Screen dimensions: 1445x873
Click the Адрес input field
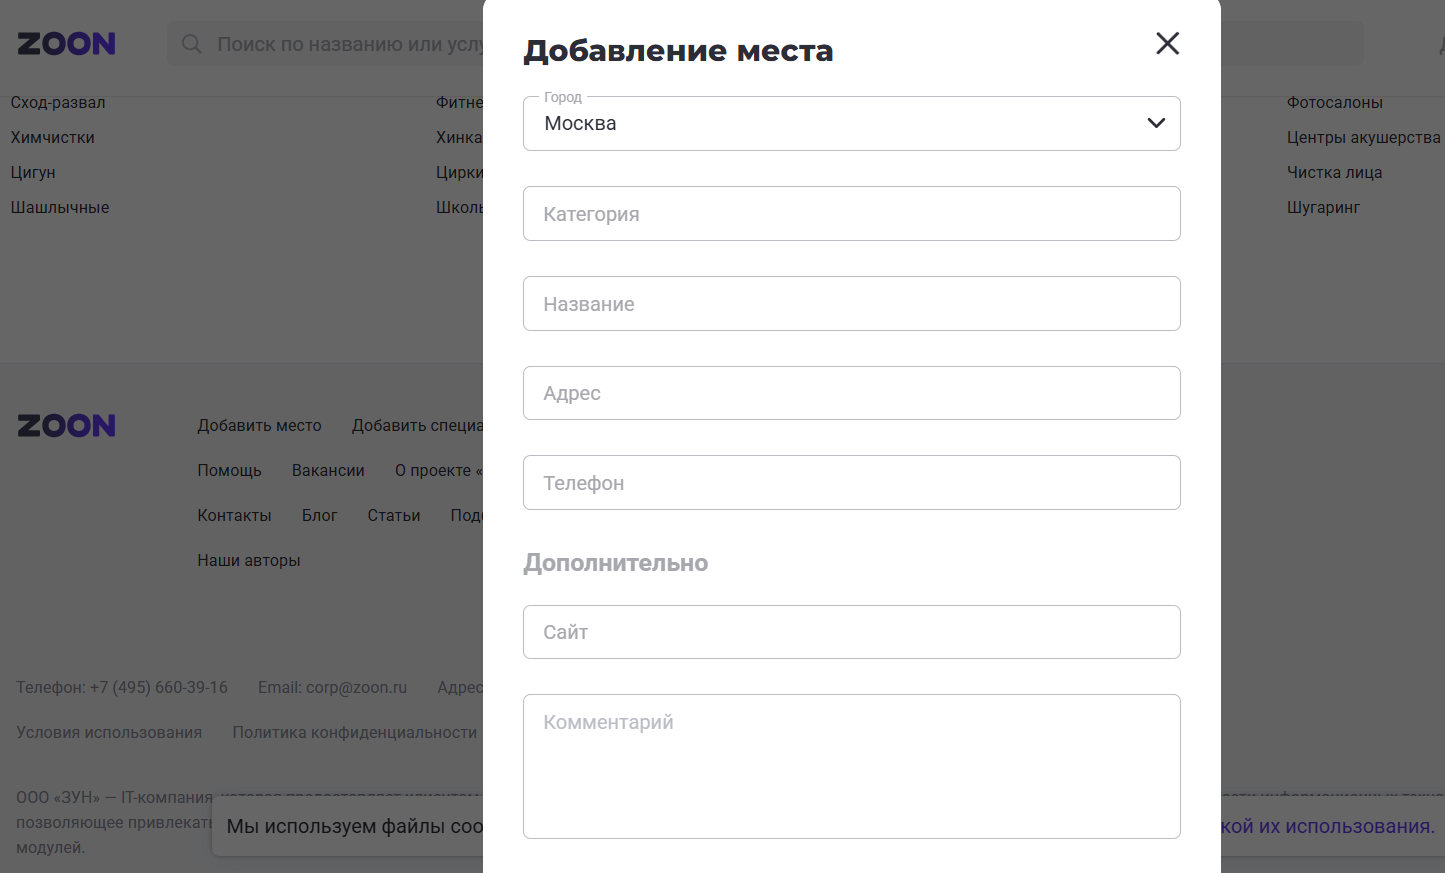point(851,392)
